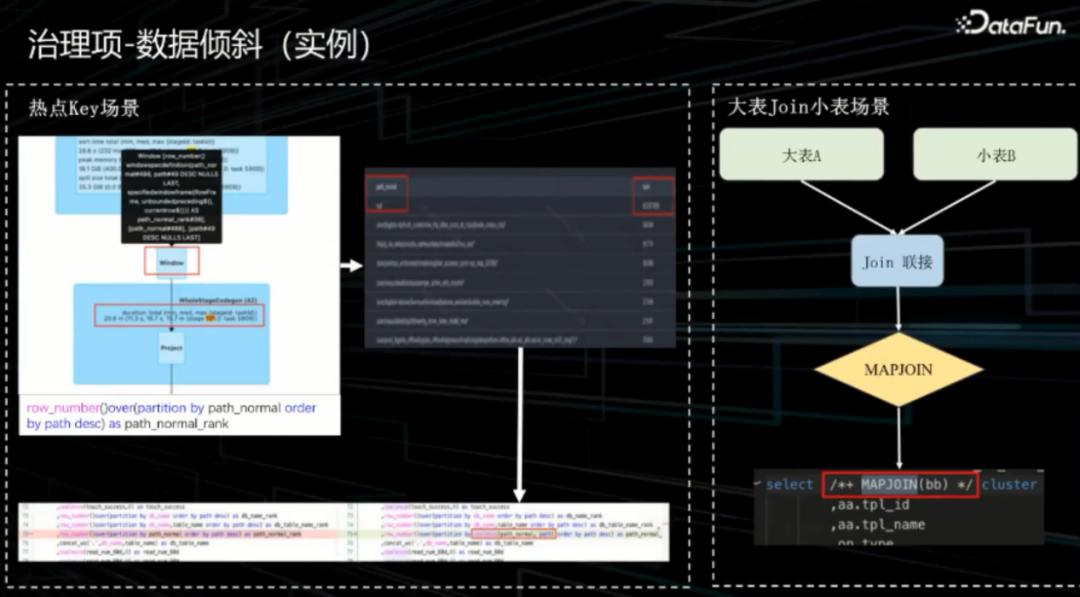
Task: Click the ,aa.tpl_name line
Action: [879, 525]
